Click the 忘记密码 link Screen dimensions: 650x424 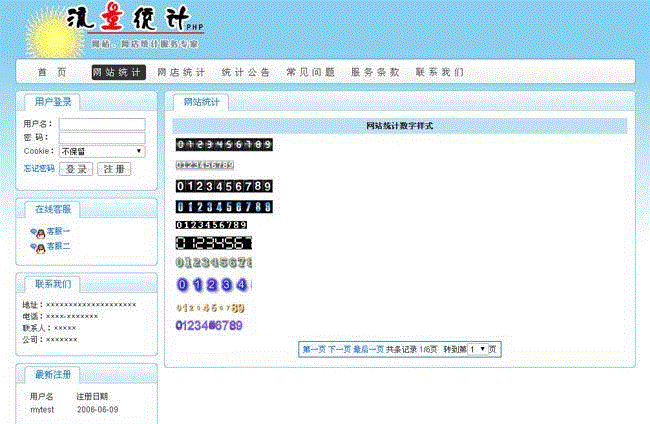coord(39,169)
